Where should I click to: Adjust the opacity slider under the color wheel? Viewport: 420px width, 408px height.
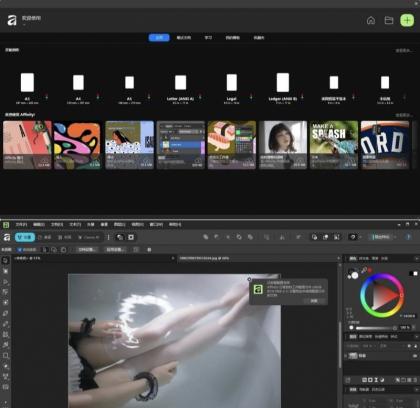376,328
